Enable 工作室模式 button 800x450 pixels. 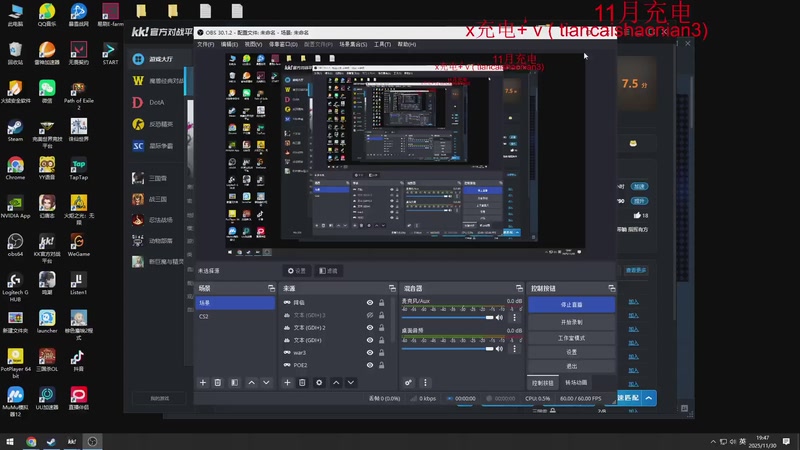[x=571, y=338]
